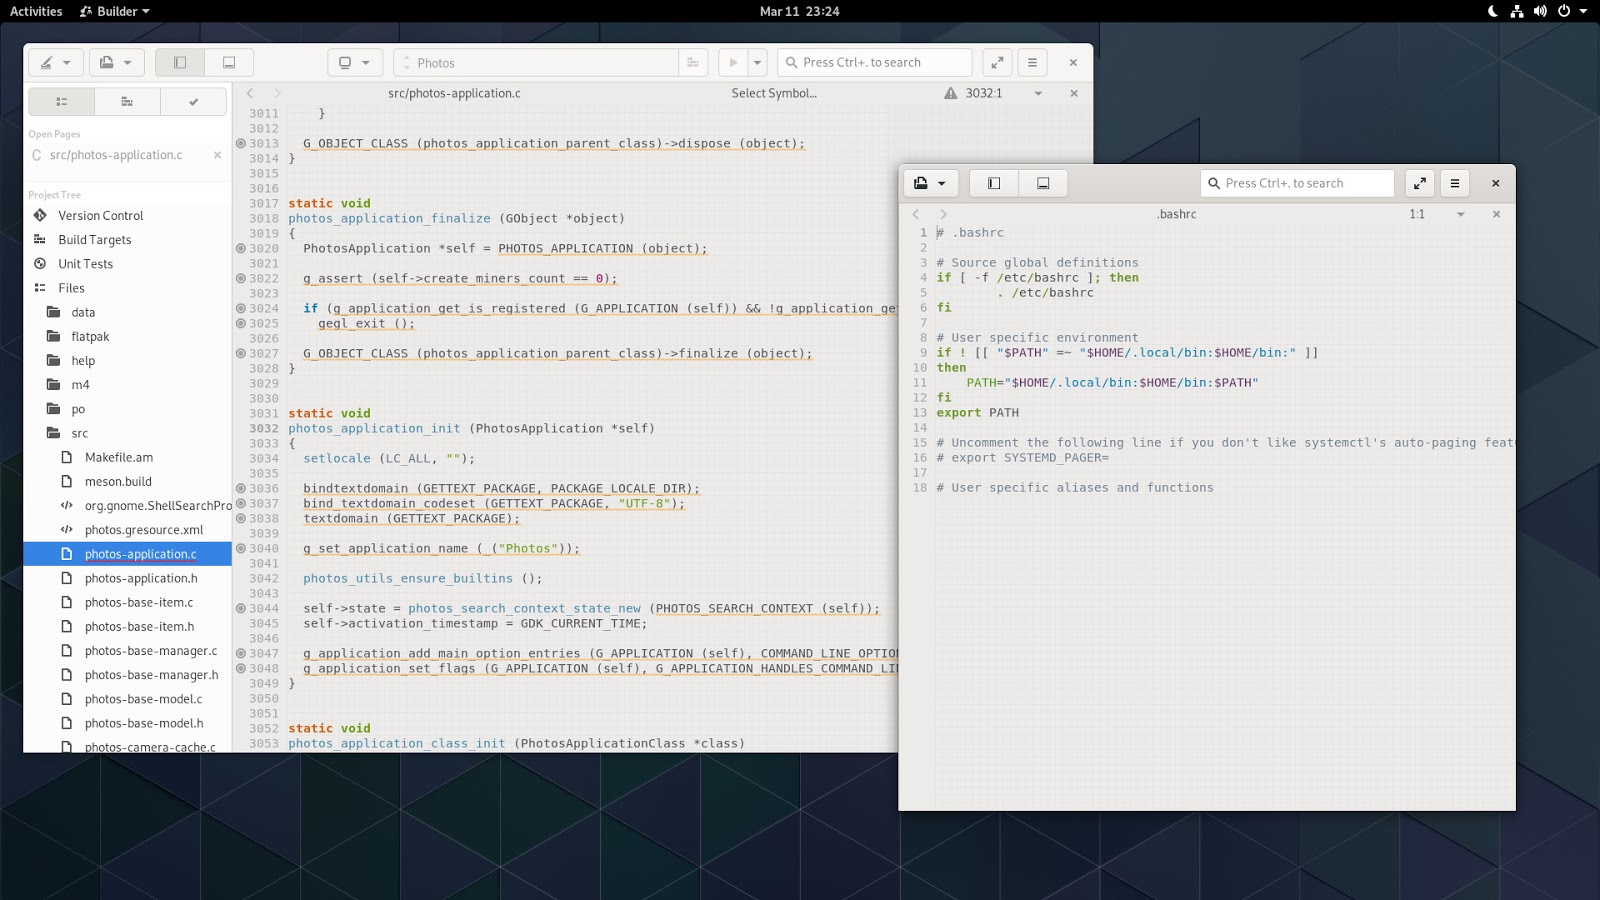
Task: Open the Activities menu in the top bar
Action: [36, 11]
